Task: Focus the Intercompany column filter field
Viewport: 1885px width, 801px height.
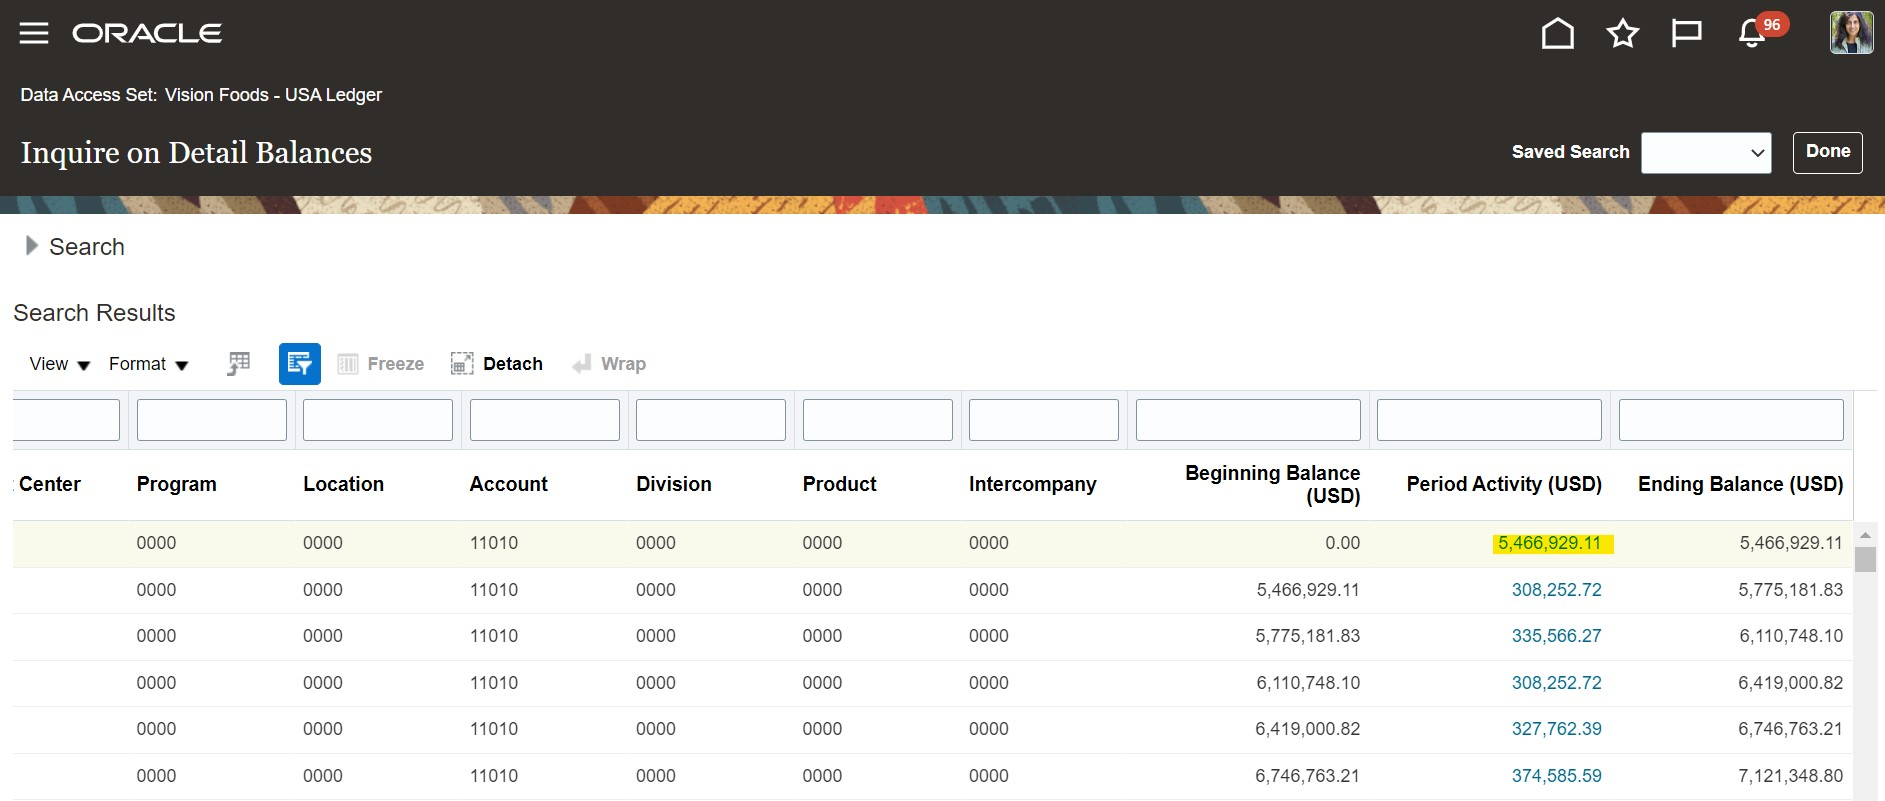Action: 1044,420
